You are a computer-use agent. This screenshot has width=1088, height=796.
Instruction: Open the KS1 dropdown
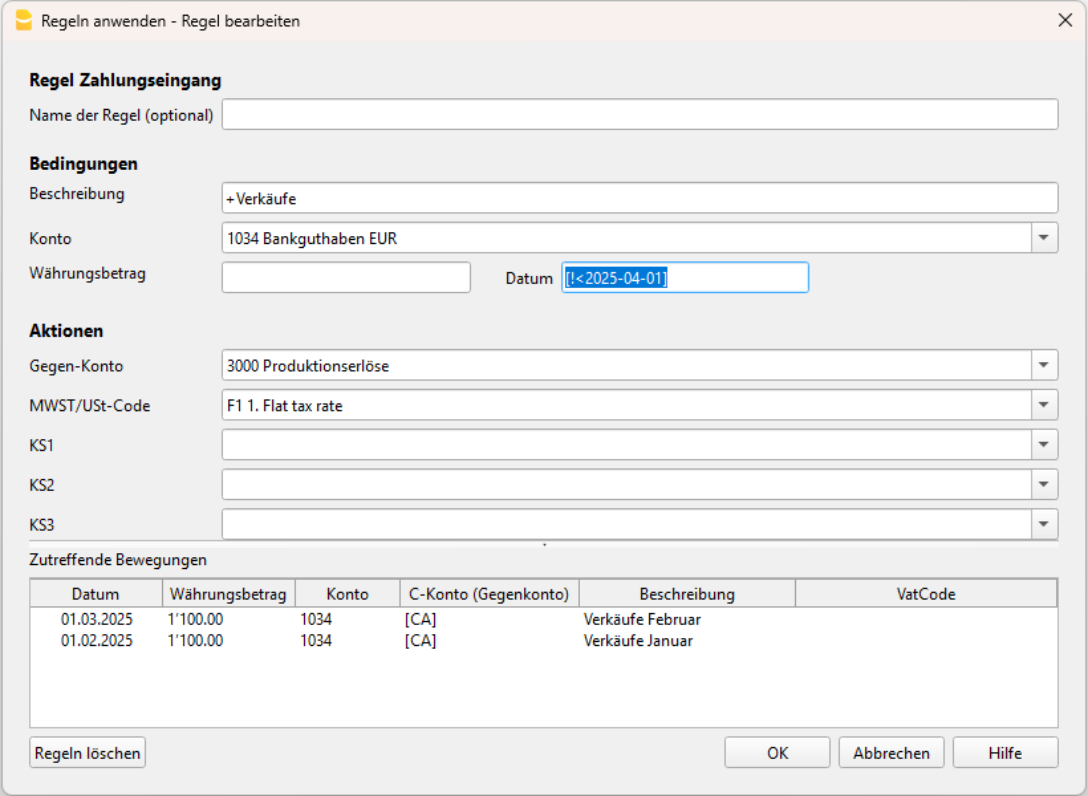pos(1044,445)
